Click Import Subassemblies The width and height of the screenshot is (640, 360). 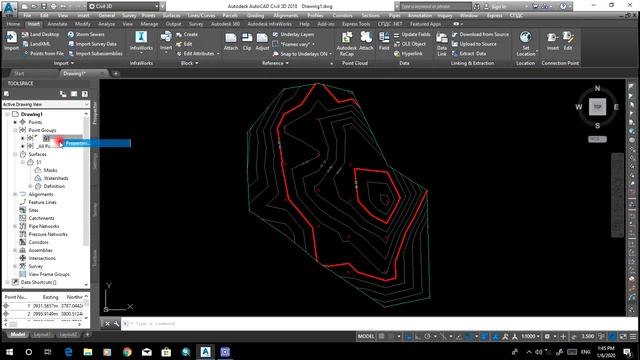pos(95,53)
